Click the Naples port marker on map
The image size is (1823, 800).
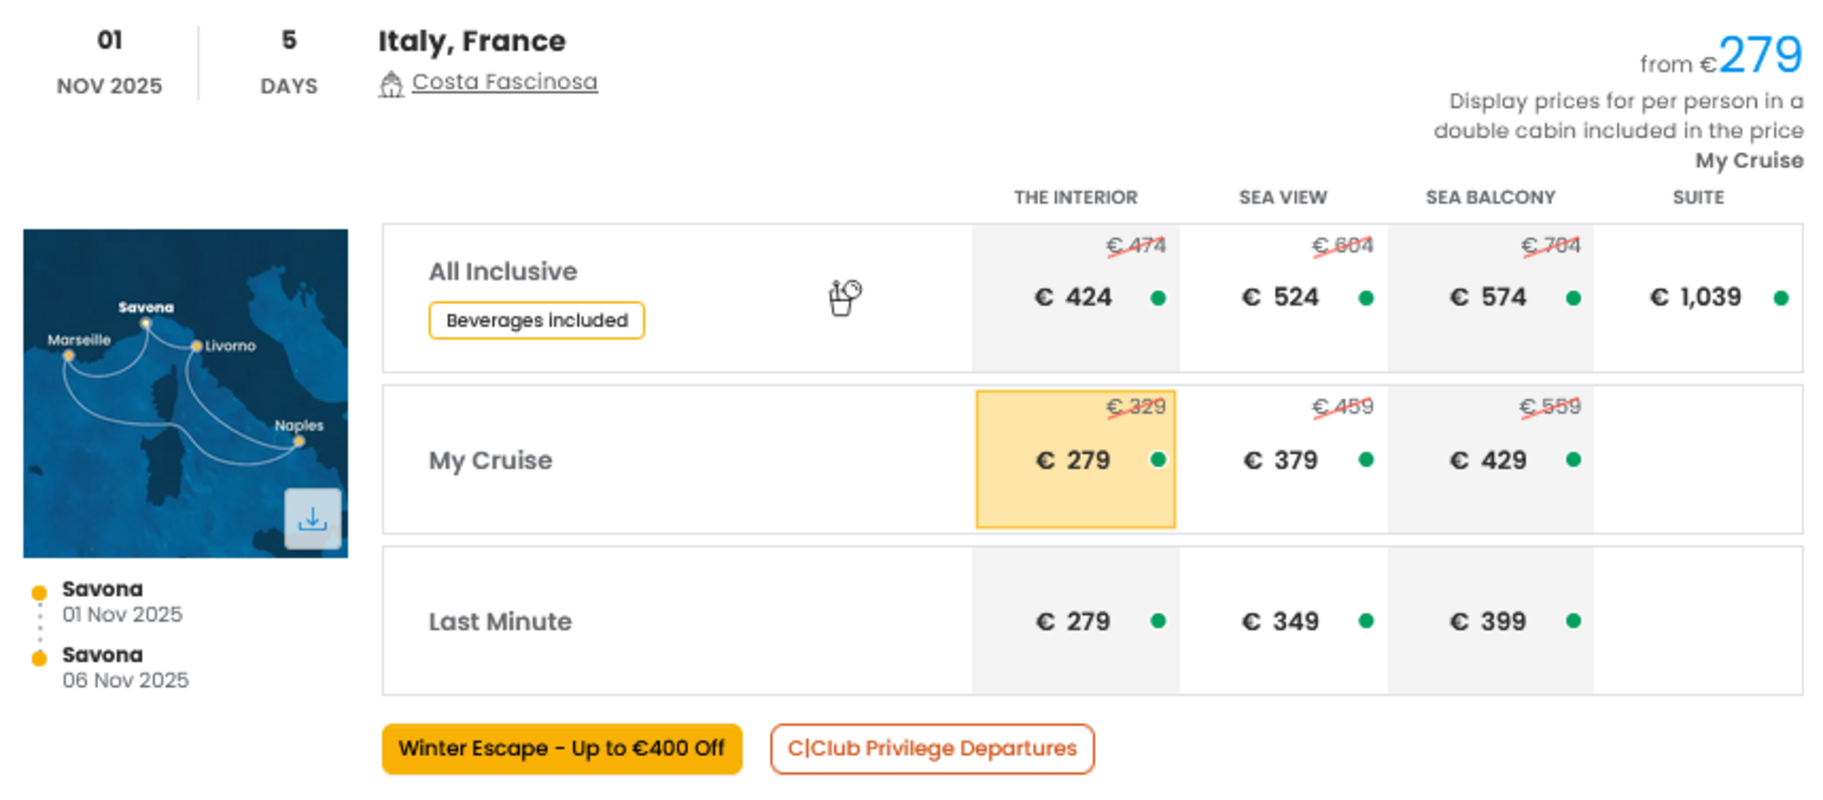coord(298,441)
